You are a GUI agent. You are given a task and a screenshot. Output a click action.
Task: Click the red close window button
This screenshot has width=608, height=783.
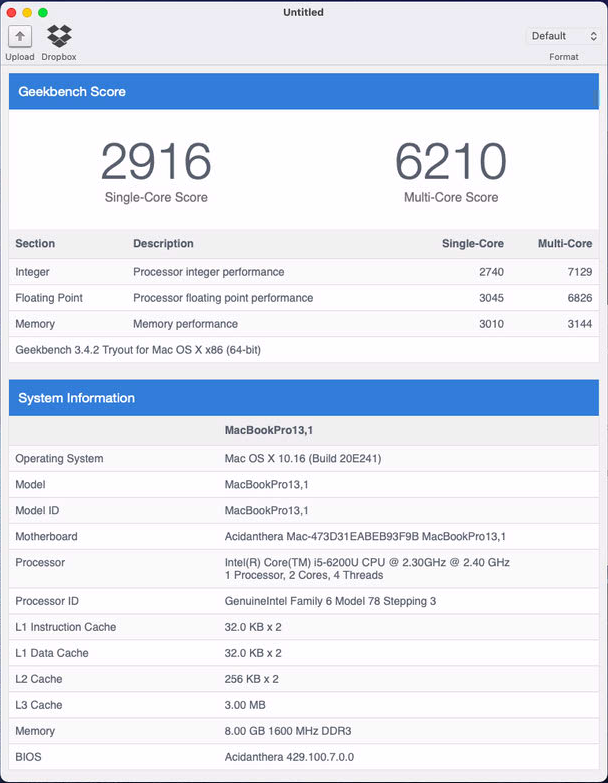(x=11, y=12)
